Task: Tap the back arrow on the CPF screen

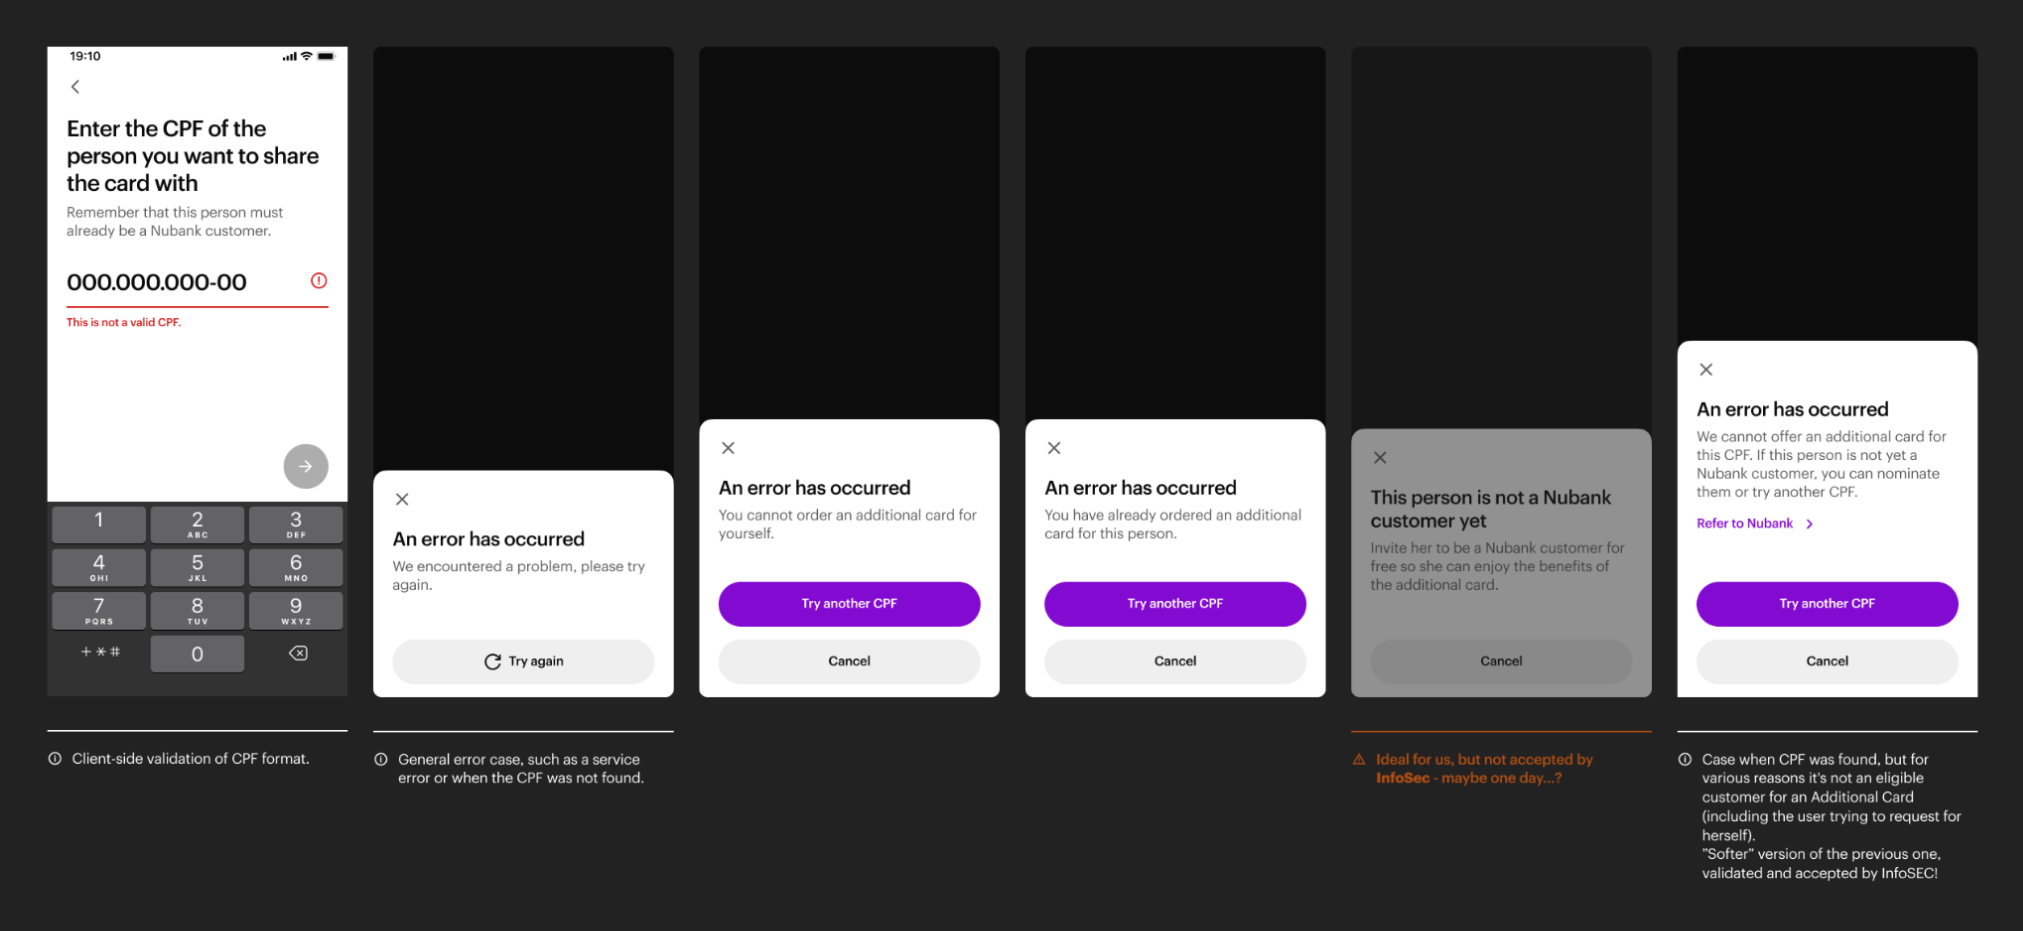Action: coord(75,87)
